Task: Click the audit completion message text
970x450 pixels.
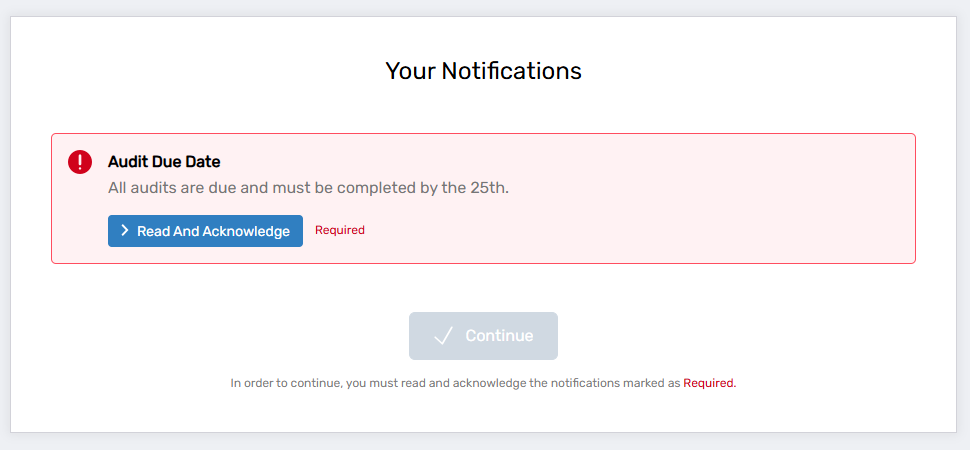Action: [x=308, y=188]
